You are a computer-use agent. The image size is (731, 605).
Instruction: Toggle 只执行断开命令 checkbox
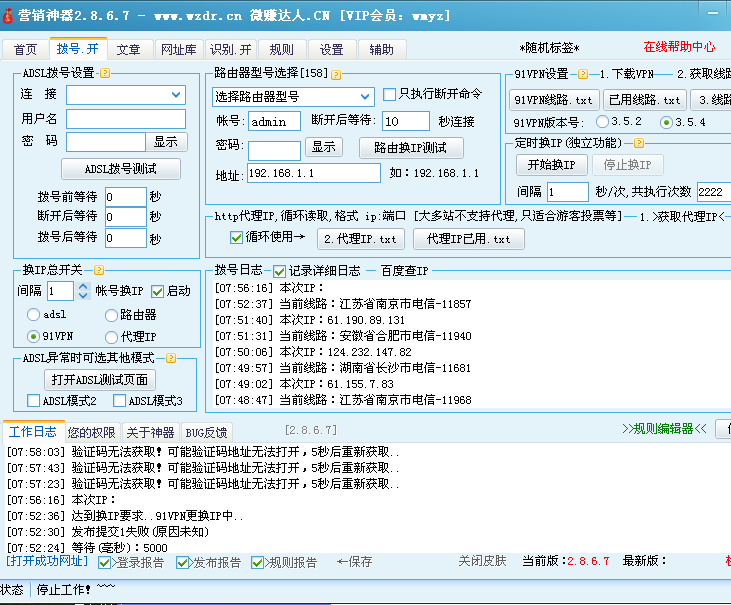[389, 94]
